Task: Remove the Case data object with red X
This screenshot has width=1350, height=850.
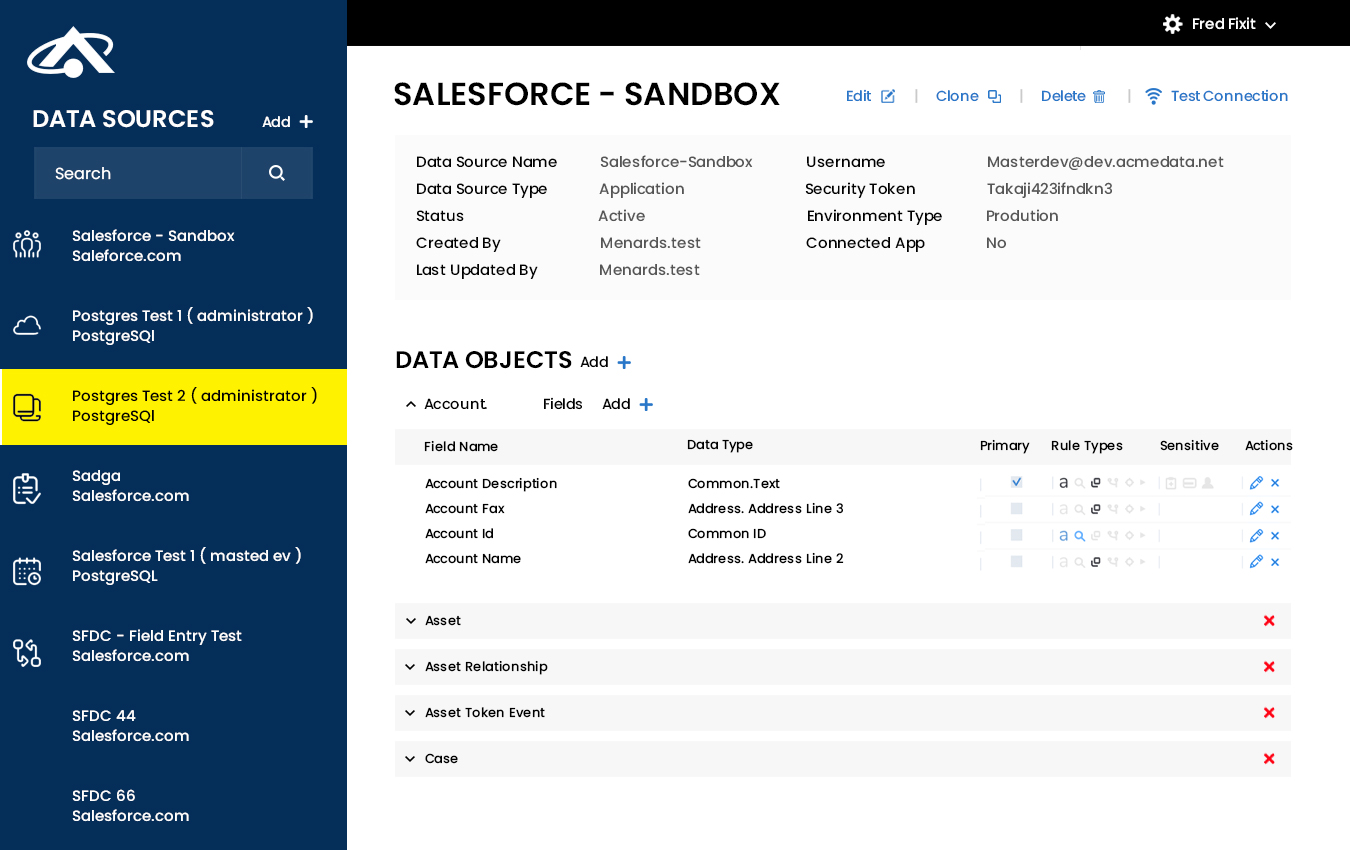Action: [x=1269, y=759]
